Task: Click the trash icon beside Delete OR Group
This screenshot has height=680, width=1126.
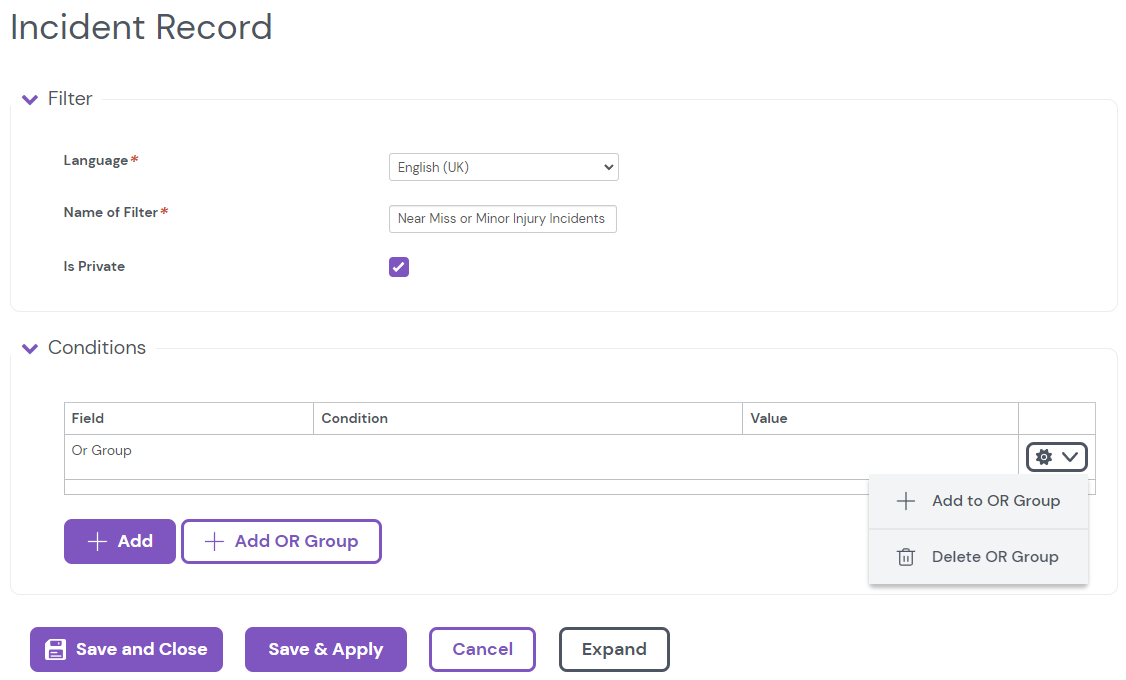Action: pos(906,557)
